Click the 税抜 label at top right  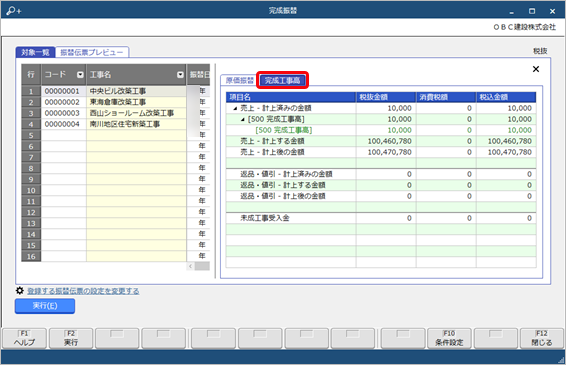(x=540, y=51)
